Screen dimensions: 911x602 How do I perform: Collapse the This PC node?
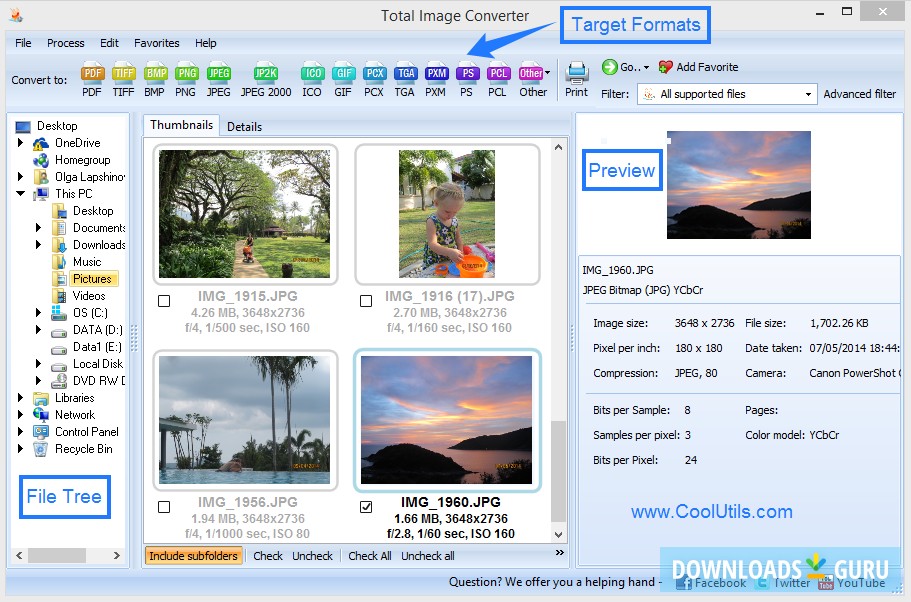22,193
